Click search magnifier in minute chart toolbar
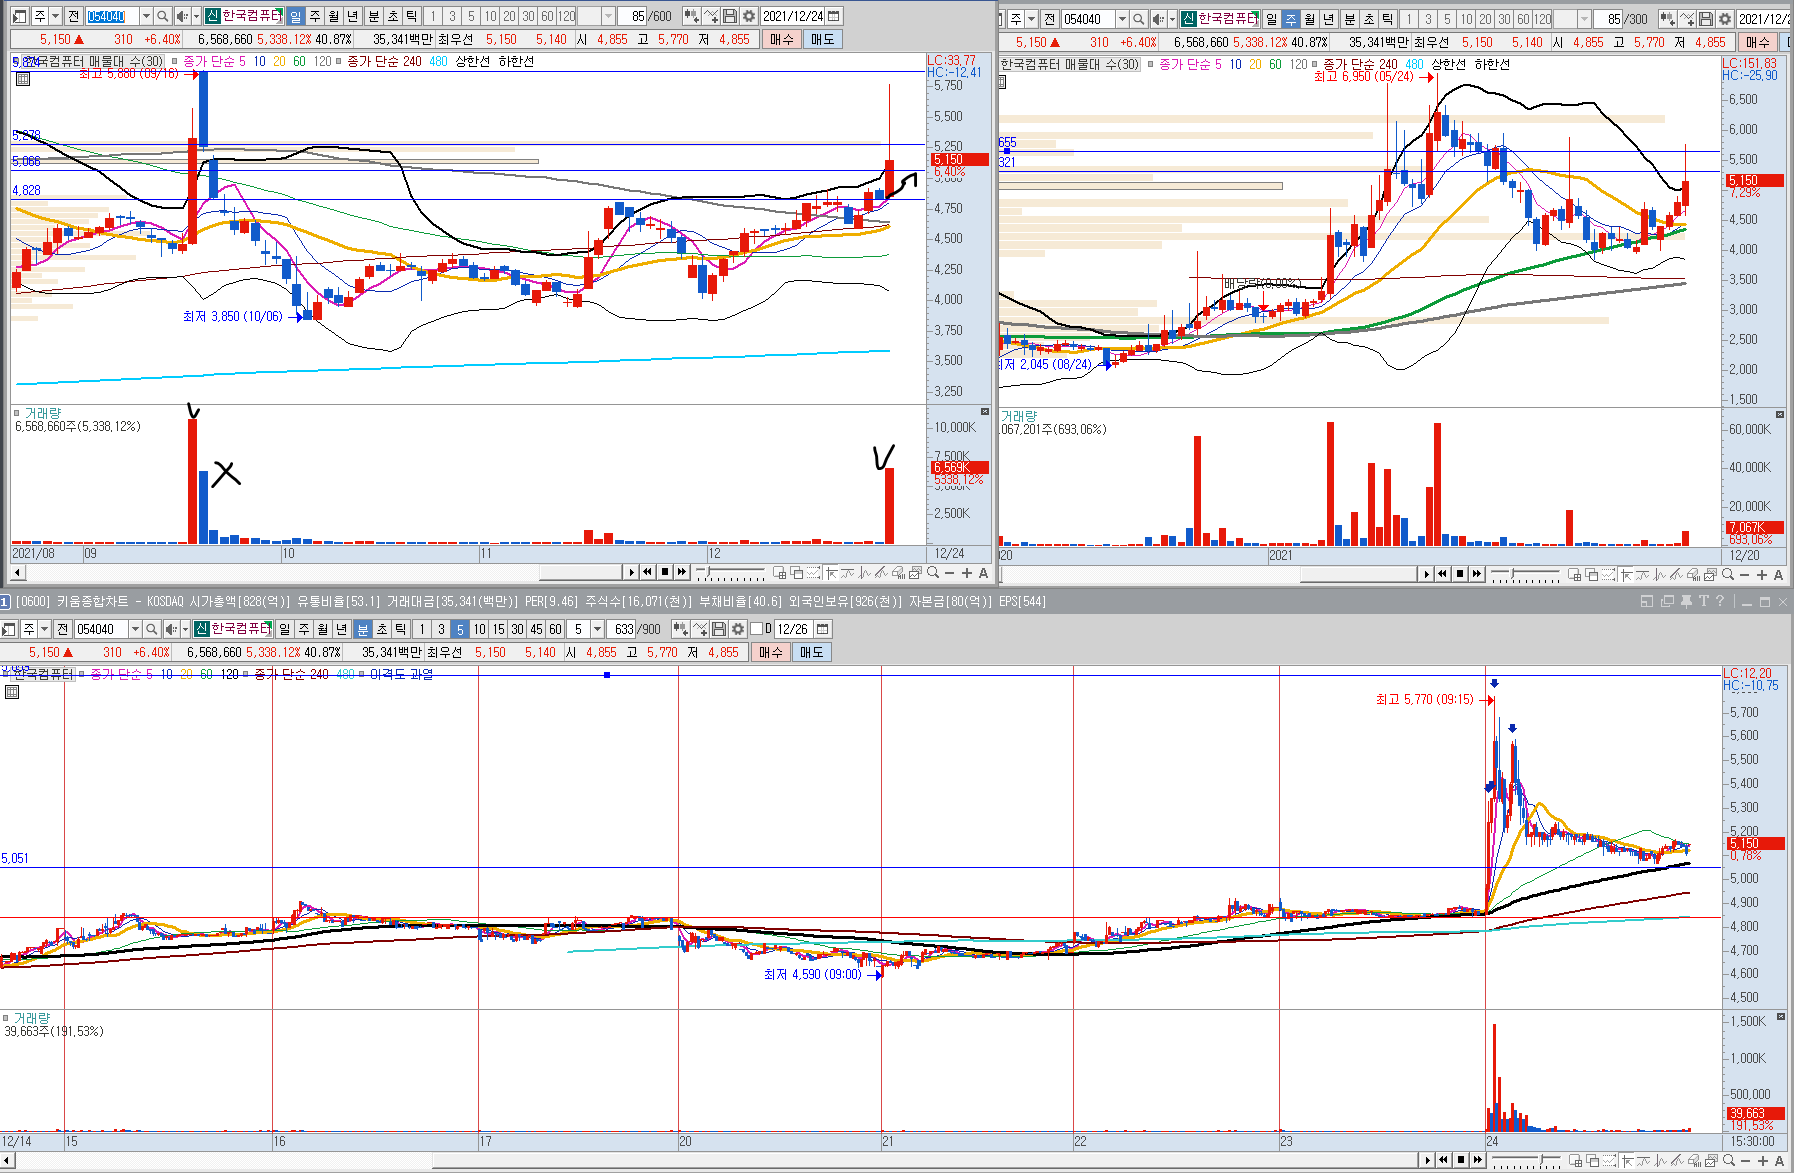1794x1173 pixels. (152, 629)
